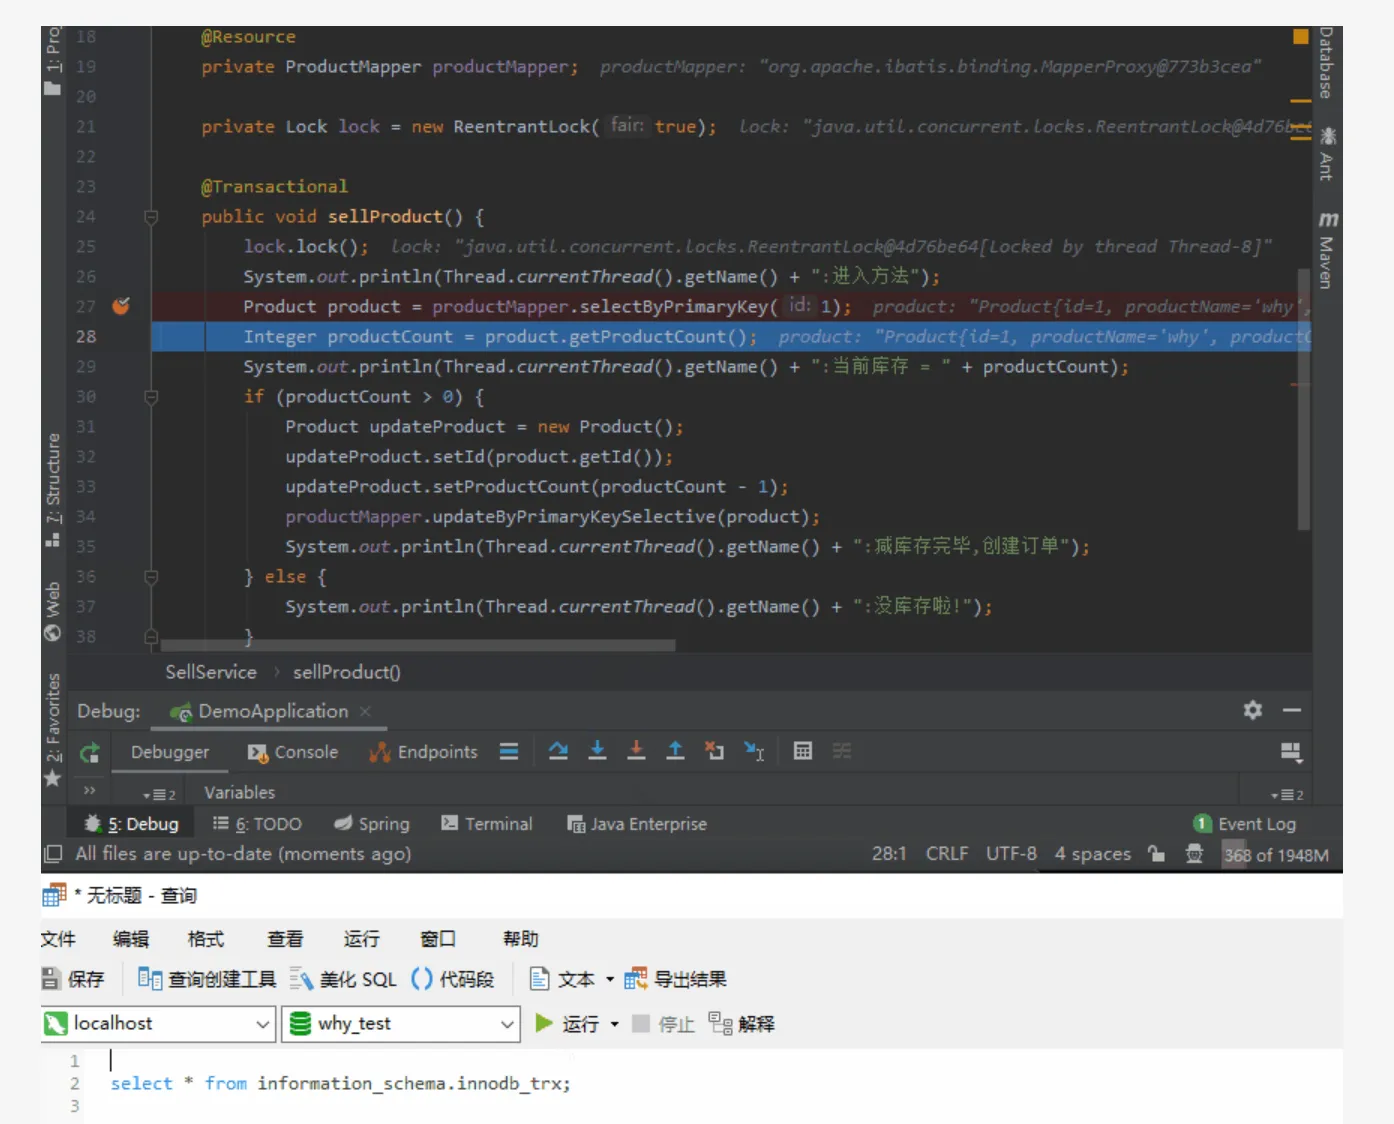Click the inspector hector icon in status bar

click(x=1194, y=854)
